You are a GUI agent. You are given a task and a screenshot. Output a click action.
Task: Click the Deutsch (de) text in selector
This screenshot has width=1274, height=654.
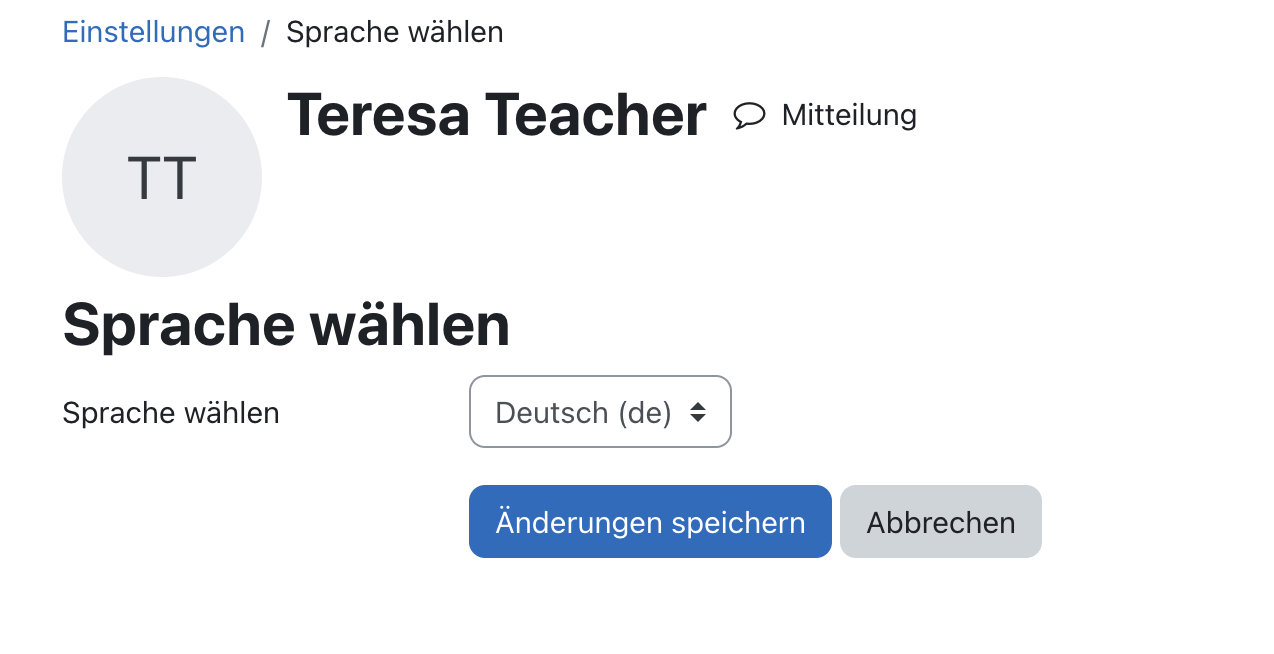coord(583,412)
